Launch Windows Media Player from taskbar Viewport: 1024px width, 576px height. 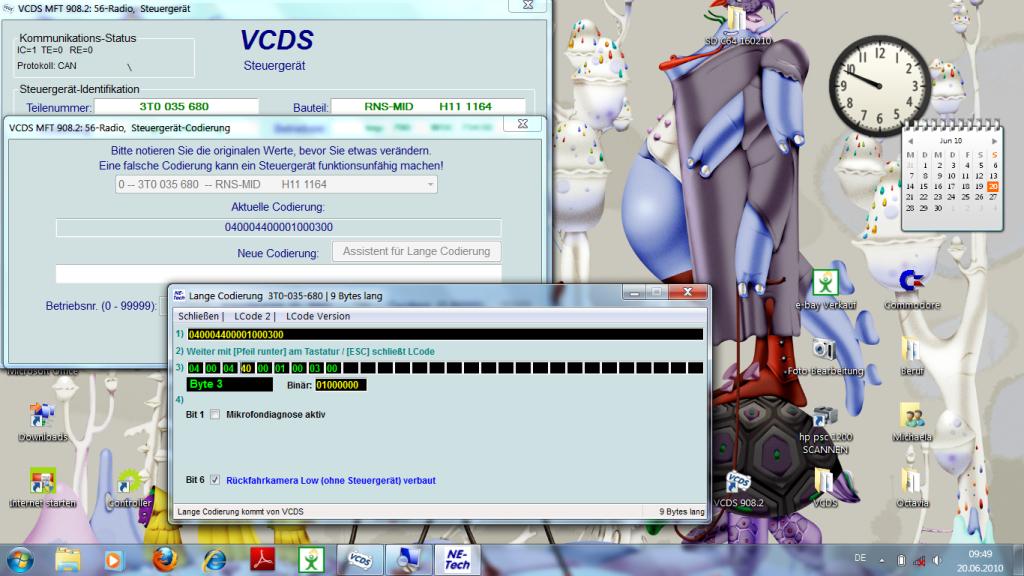(114, 560)
